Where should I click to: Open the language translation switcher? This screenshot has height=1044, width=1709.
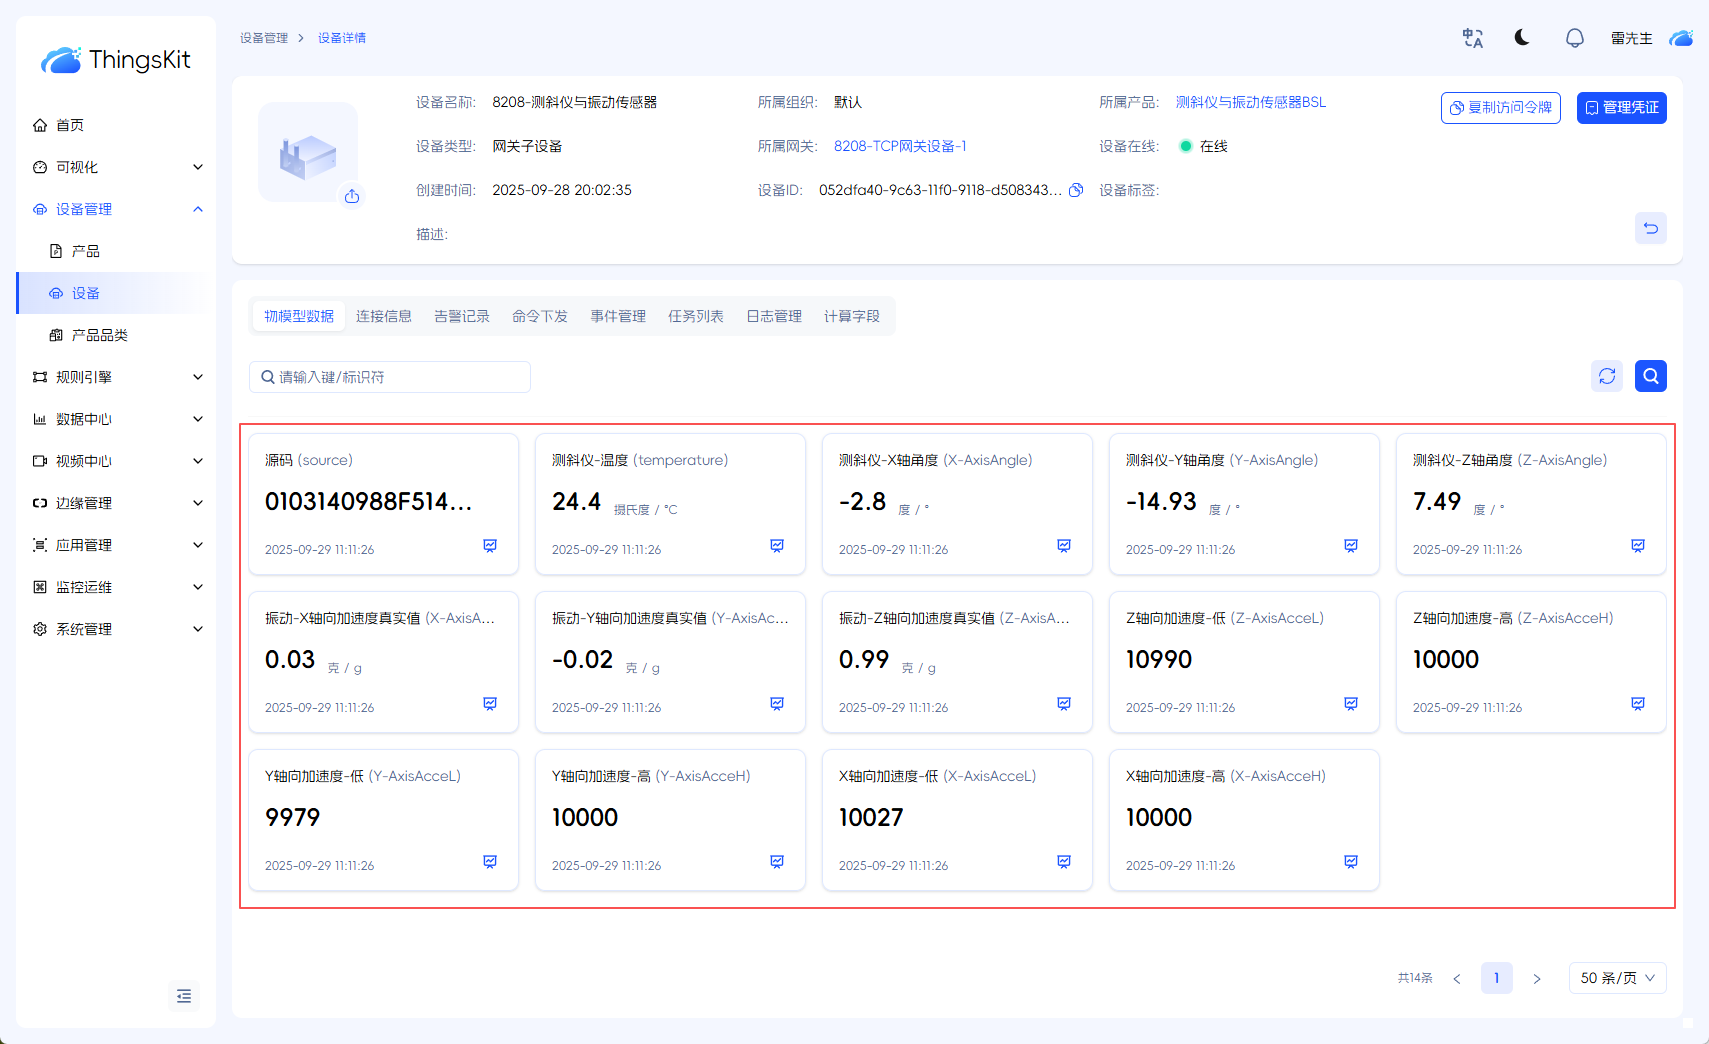click(x=1472, y=38)
